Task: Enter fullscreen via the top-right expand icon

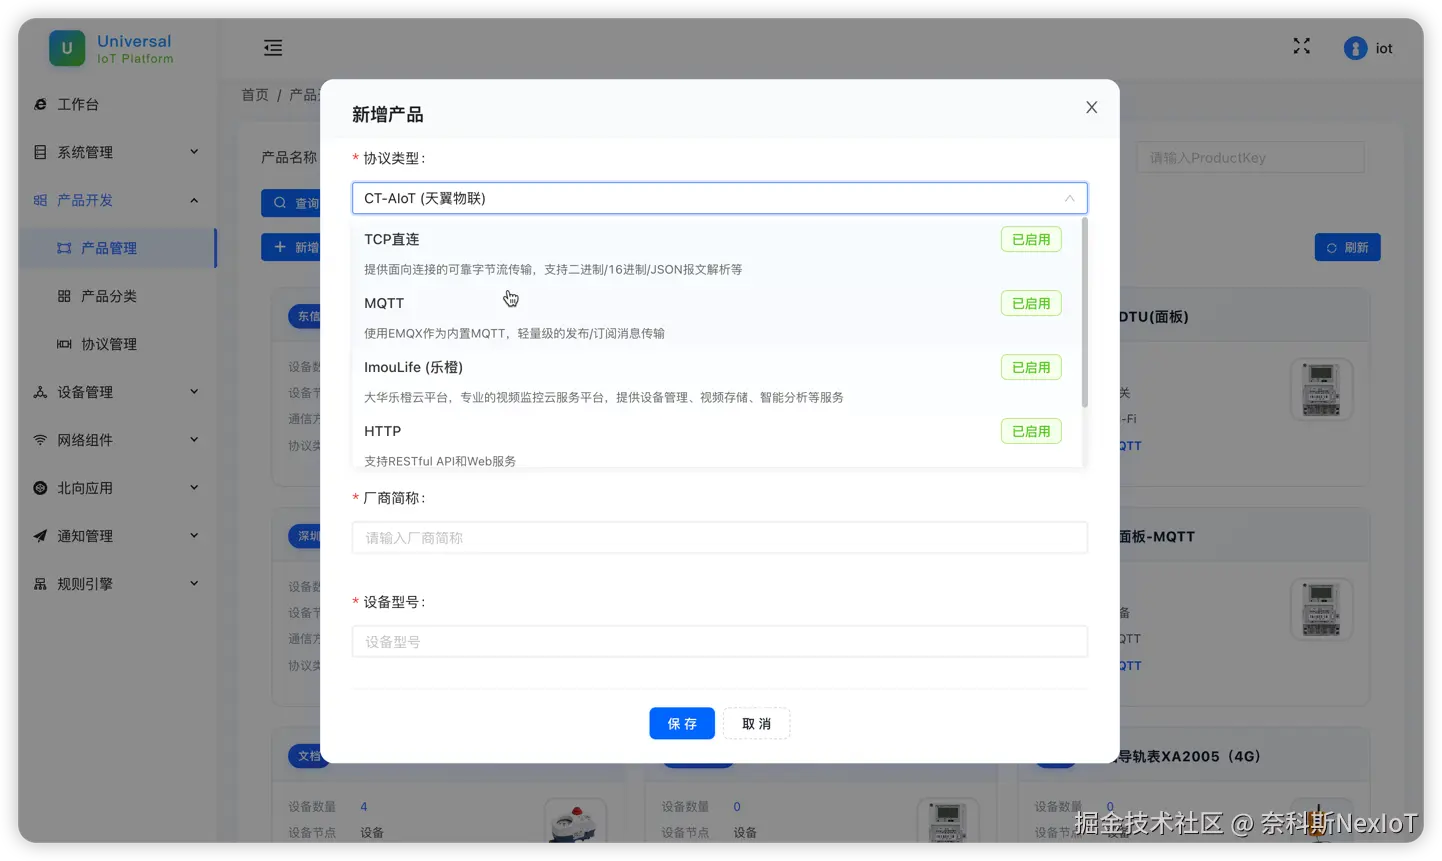Action: pos(1301,45)
